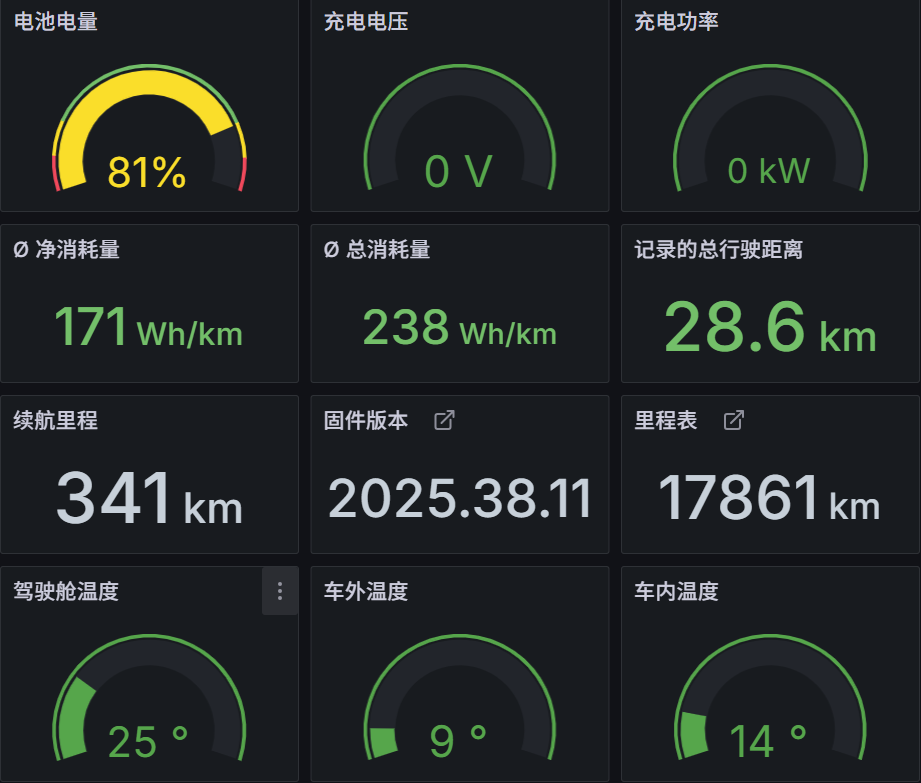Select the 充电电压 panel title
This screenshot has width=921, height=783.
(x=366, y=21)
